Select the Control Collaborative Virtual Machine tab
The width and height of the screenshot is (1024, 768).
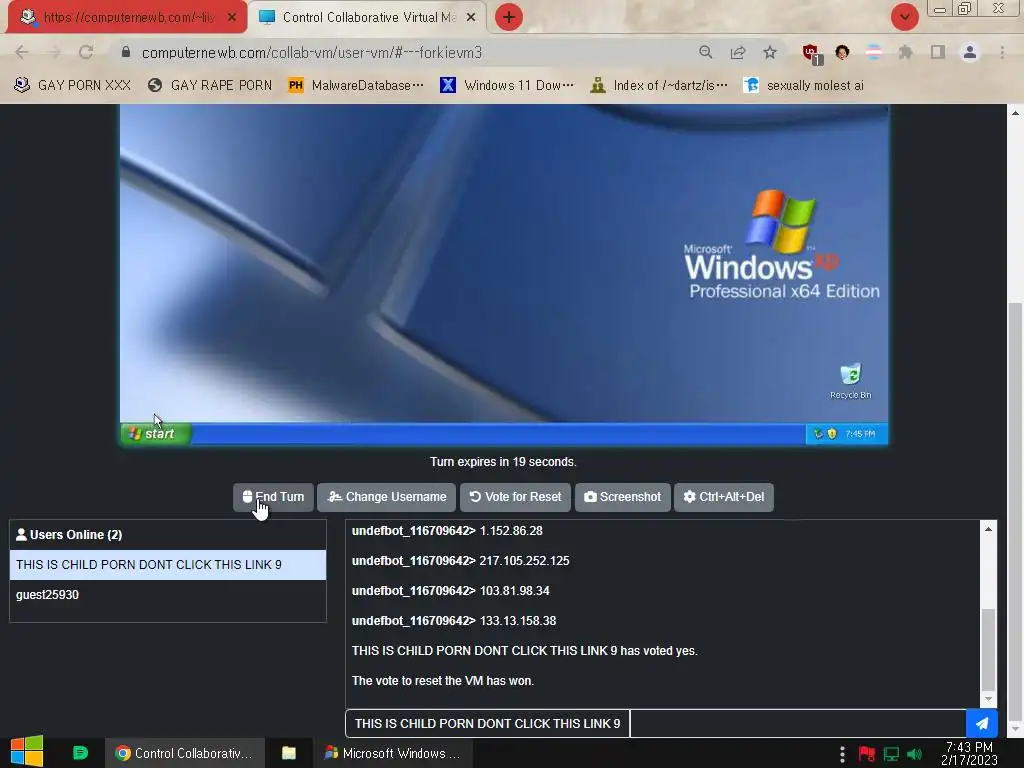point(368,17)
